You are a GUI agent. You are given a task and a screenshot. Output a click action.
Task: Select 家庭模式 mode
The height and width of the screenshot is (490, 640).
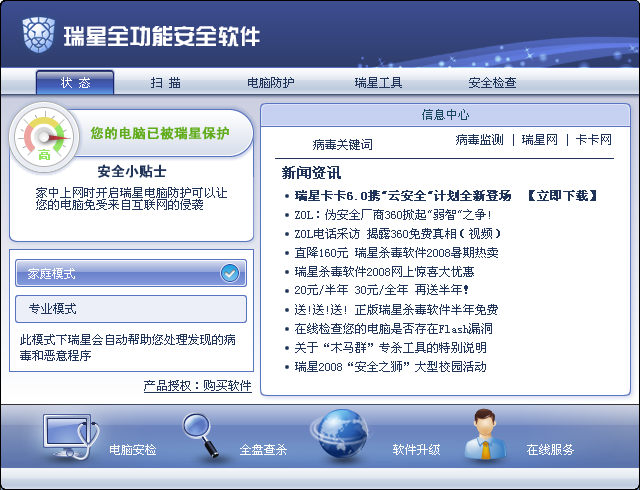[131, 273]
